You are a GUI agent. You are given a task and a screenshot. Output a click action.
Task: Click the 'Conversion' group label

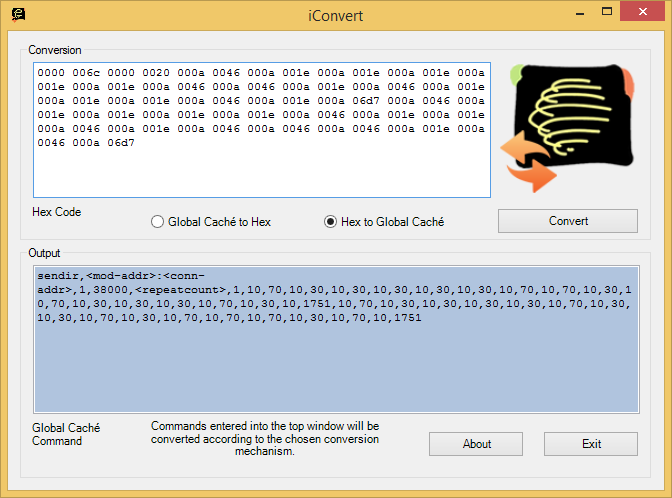point(55,50)
